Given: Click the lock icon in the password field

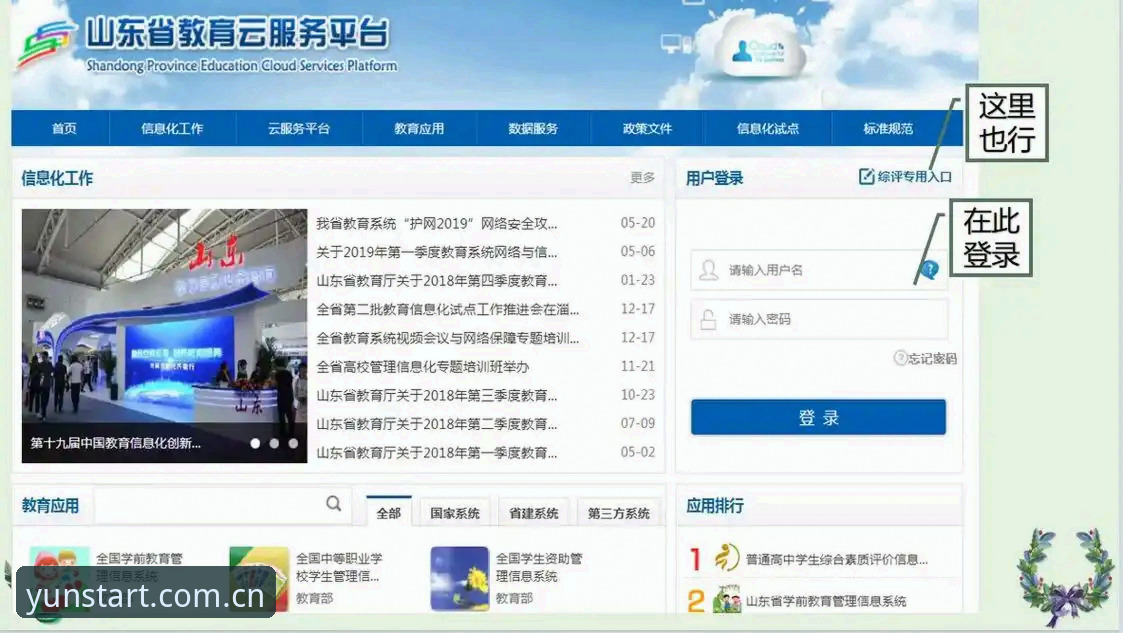Looking at the screenshot, I should pyautogui.click(x=708, y=319).
